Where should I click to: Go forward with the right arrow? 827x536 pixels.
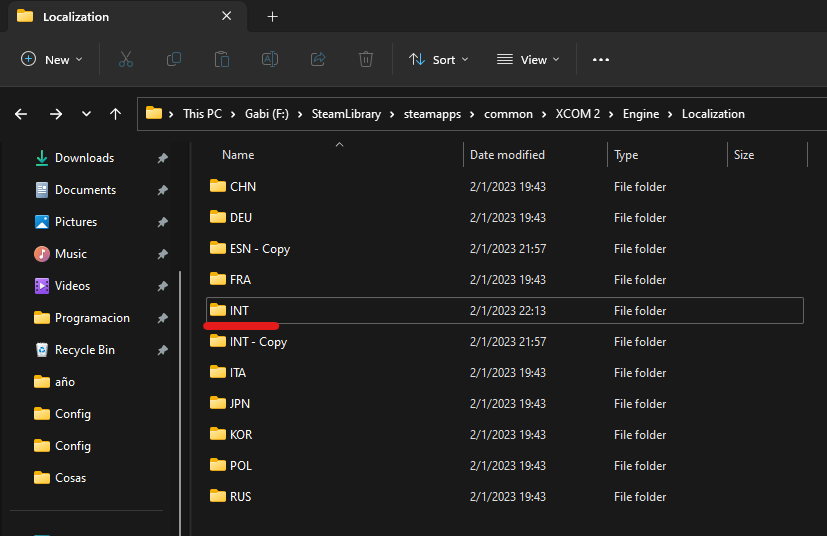coord(56,114)
